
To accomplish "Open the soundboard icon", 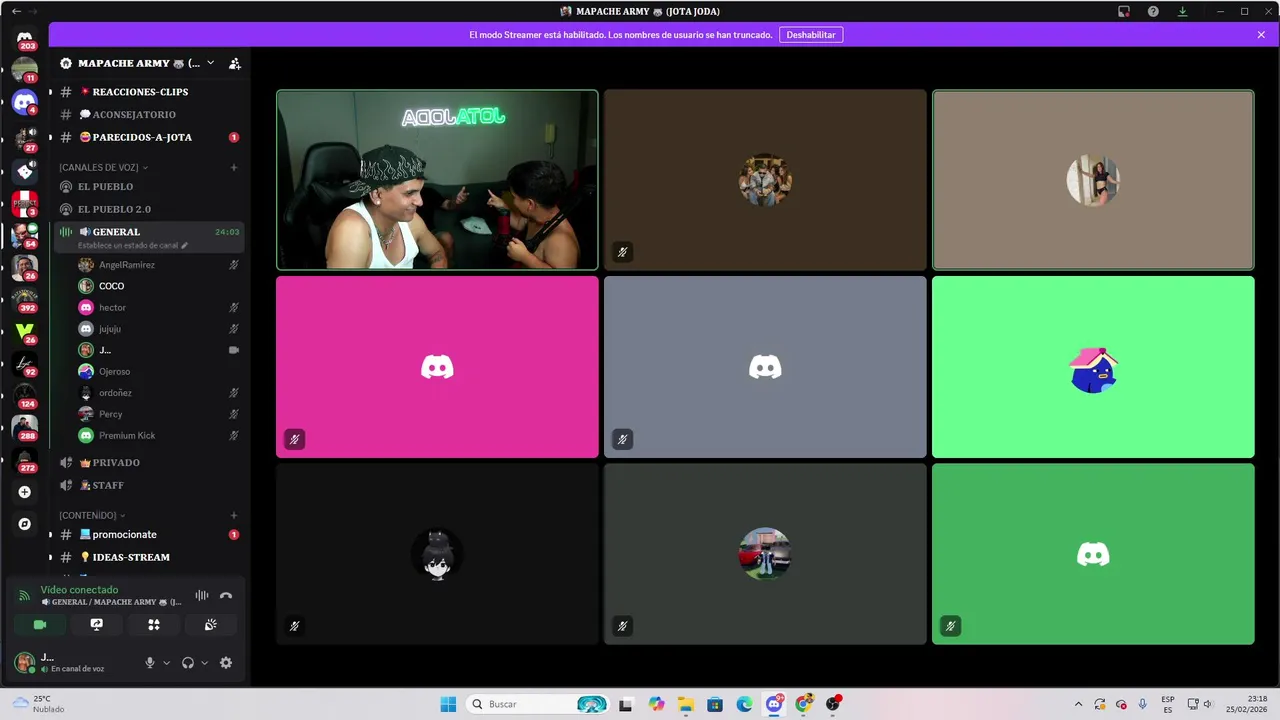I will 211,624.
